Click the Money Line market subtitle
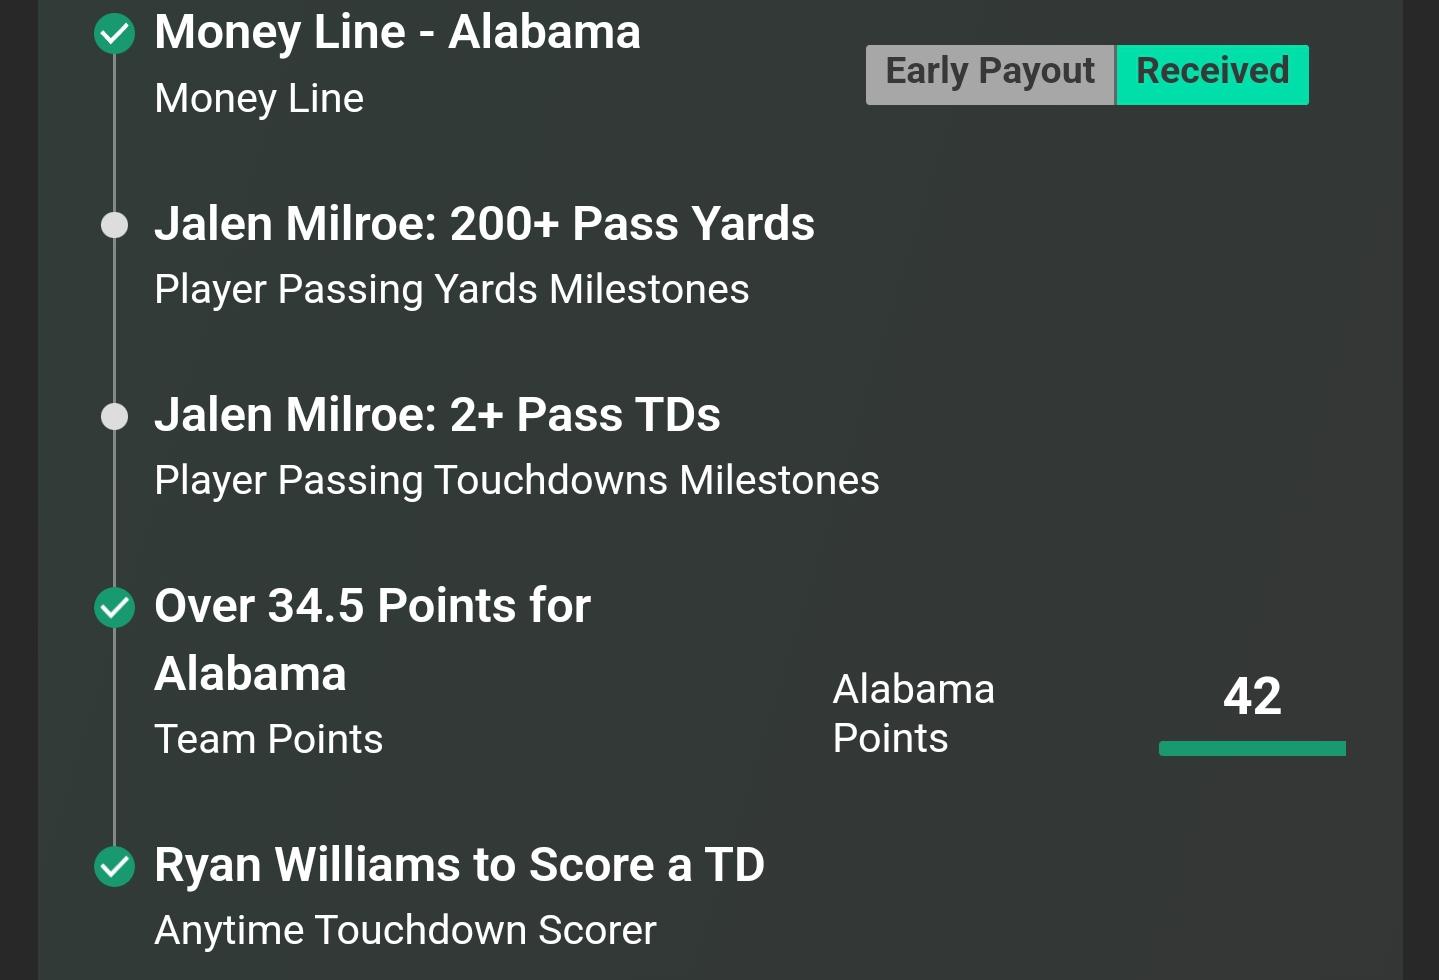This screenshot has width=1439, height=980. click(259, 99)
